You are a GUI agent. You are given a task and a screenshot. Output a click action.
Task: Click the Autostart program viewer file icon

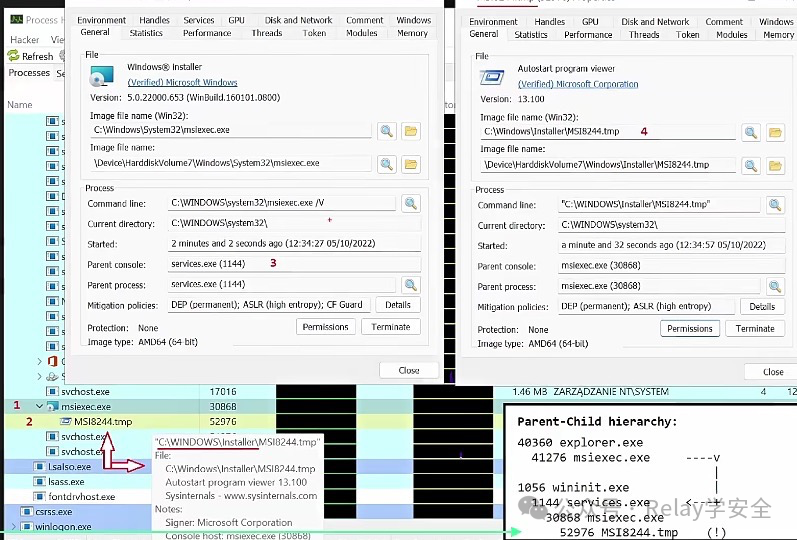492,77
